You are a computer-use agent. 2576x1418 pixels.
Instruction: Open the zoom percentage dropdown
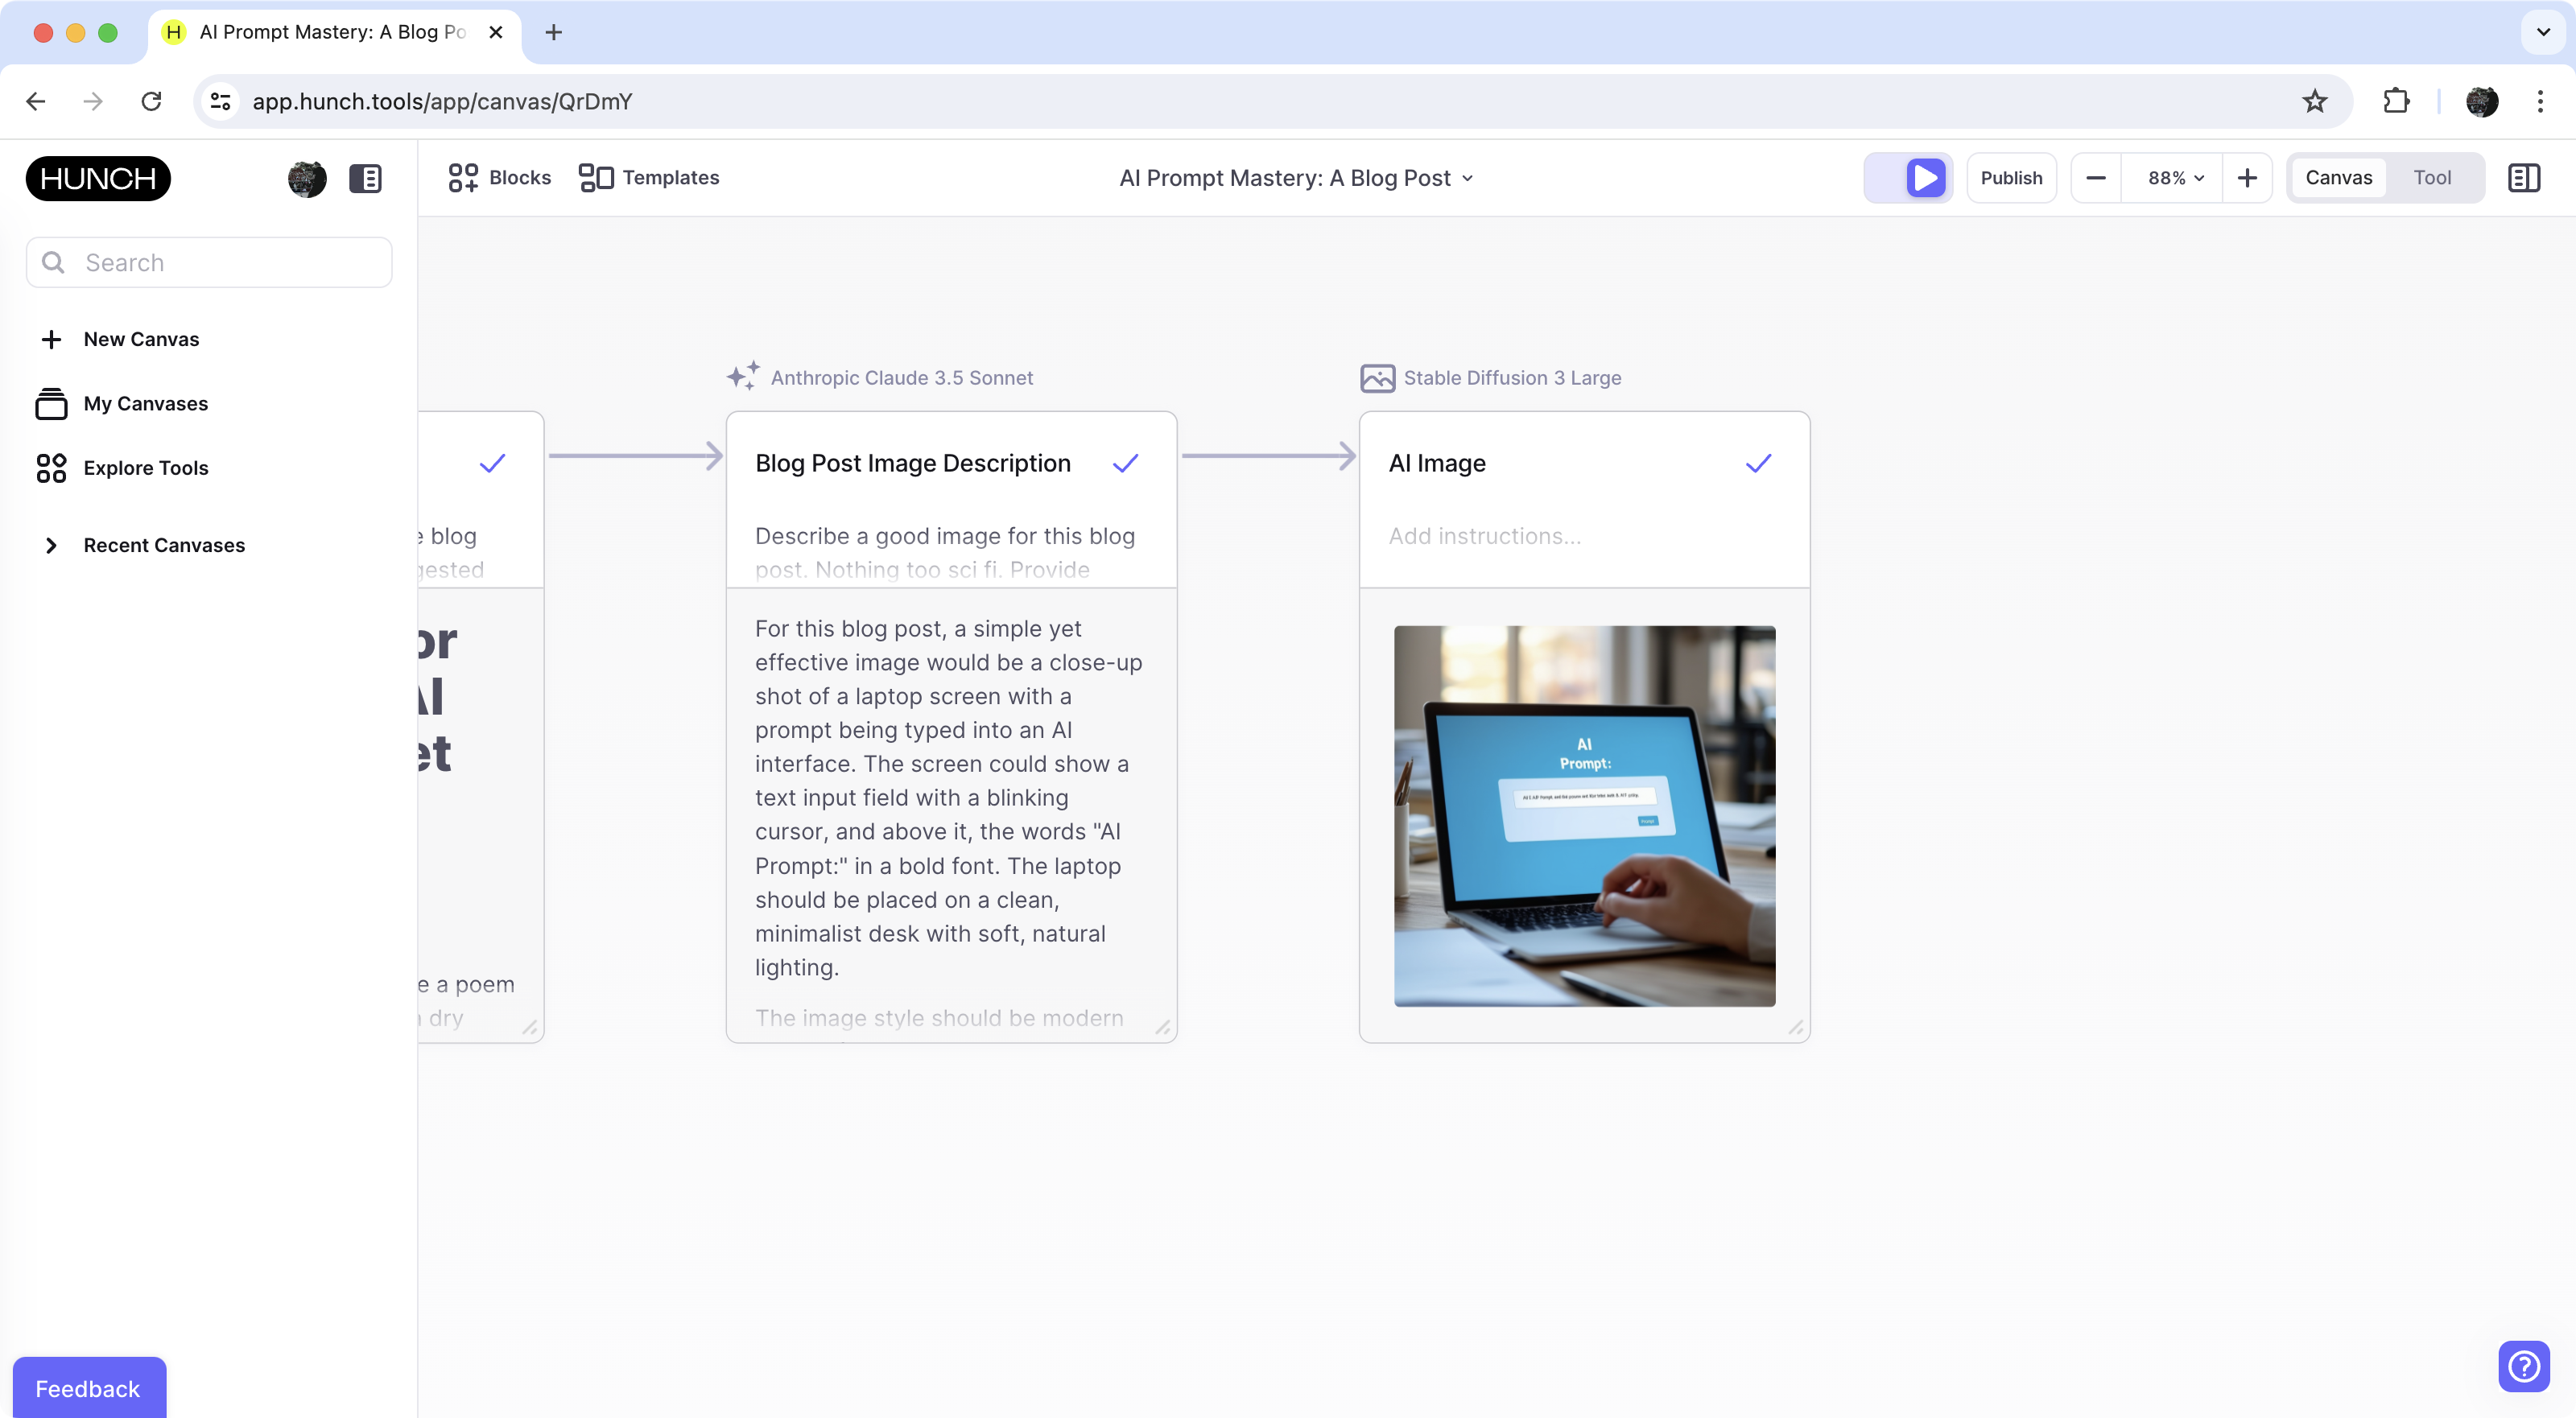(2171, 177)
